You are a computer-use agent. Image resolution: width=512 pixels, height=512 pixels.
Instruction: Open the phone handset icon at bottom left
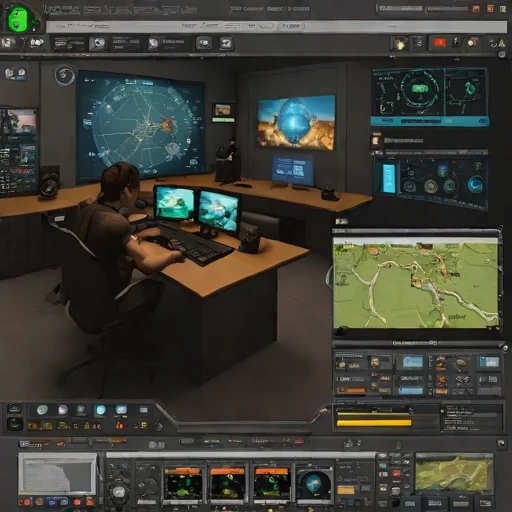[x=14, y=424]
